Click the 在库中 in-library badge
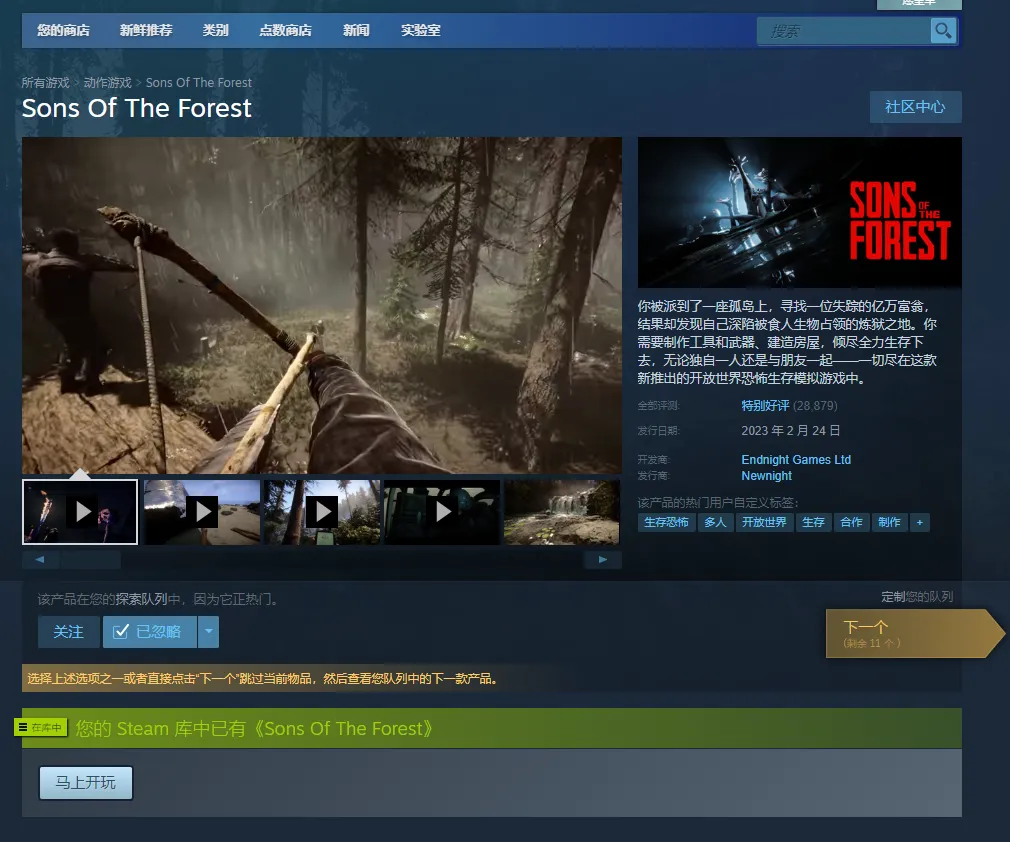 [x=41, y=727]
